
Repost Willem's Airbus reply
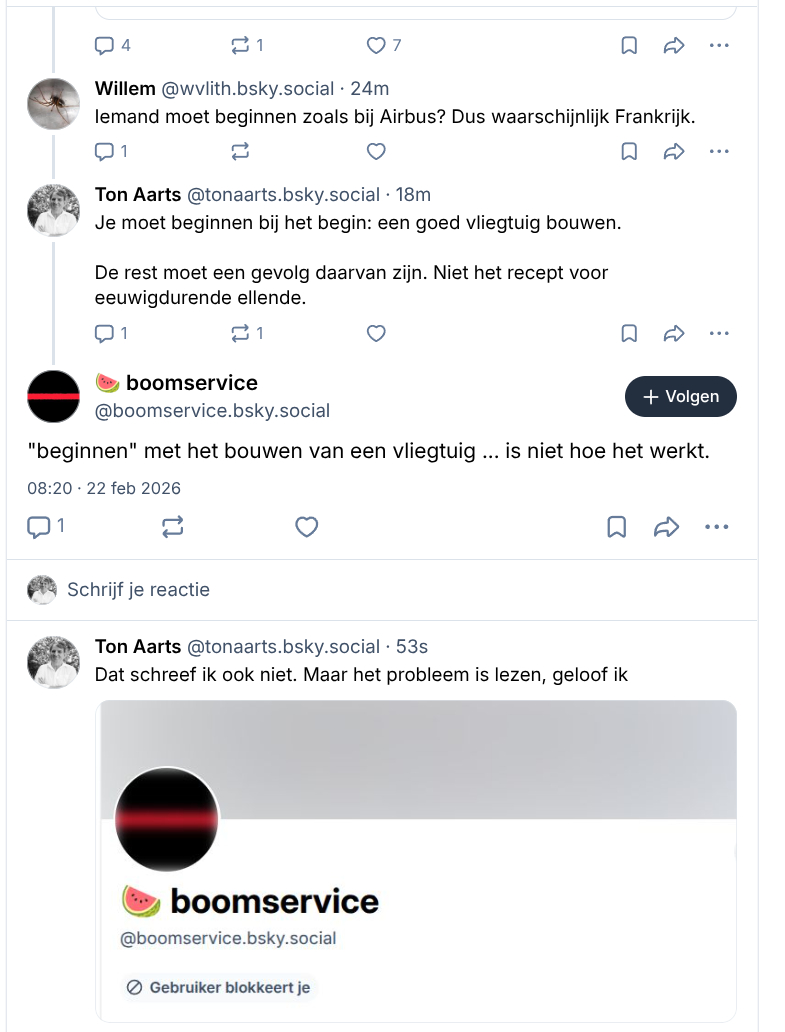[x=240, y=152]
